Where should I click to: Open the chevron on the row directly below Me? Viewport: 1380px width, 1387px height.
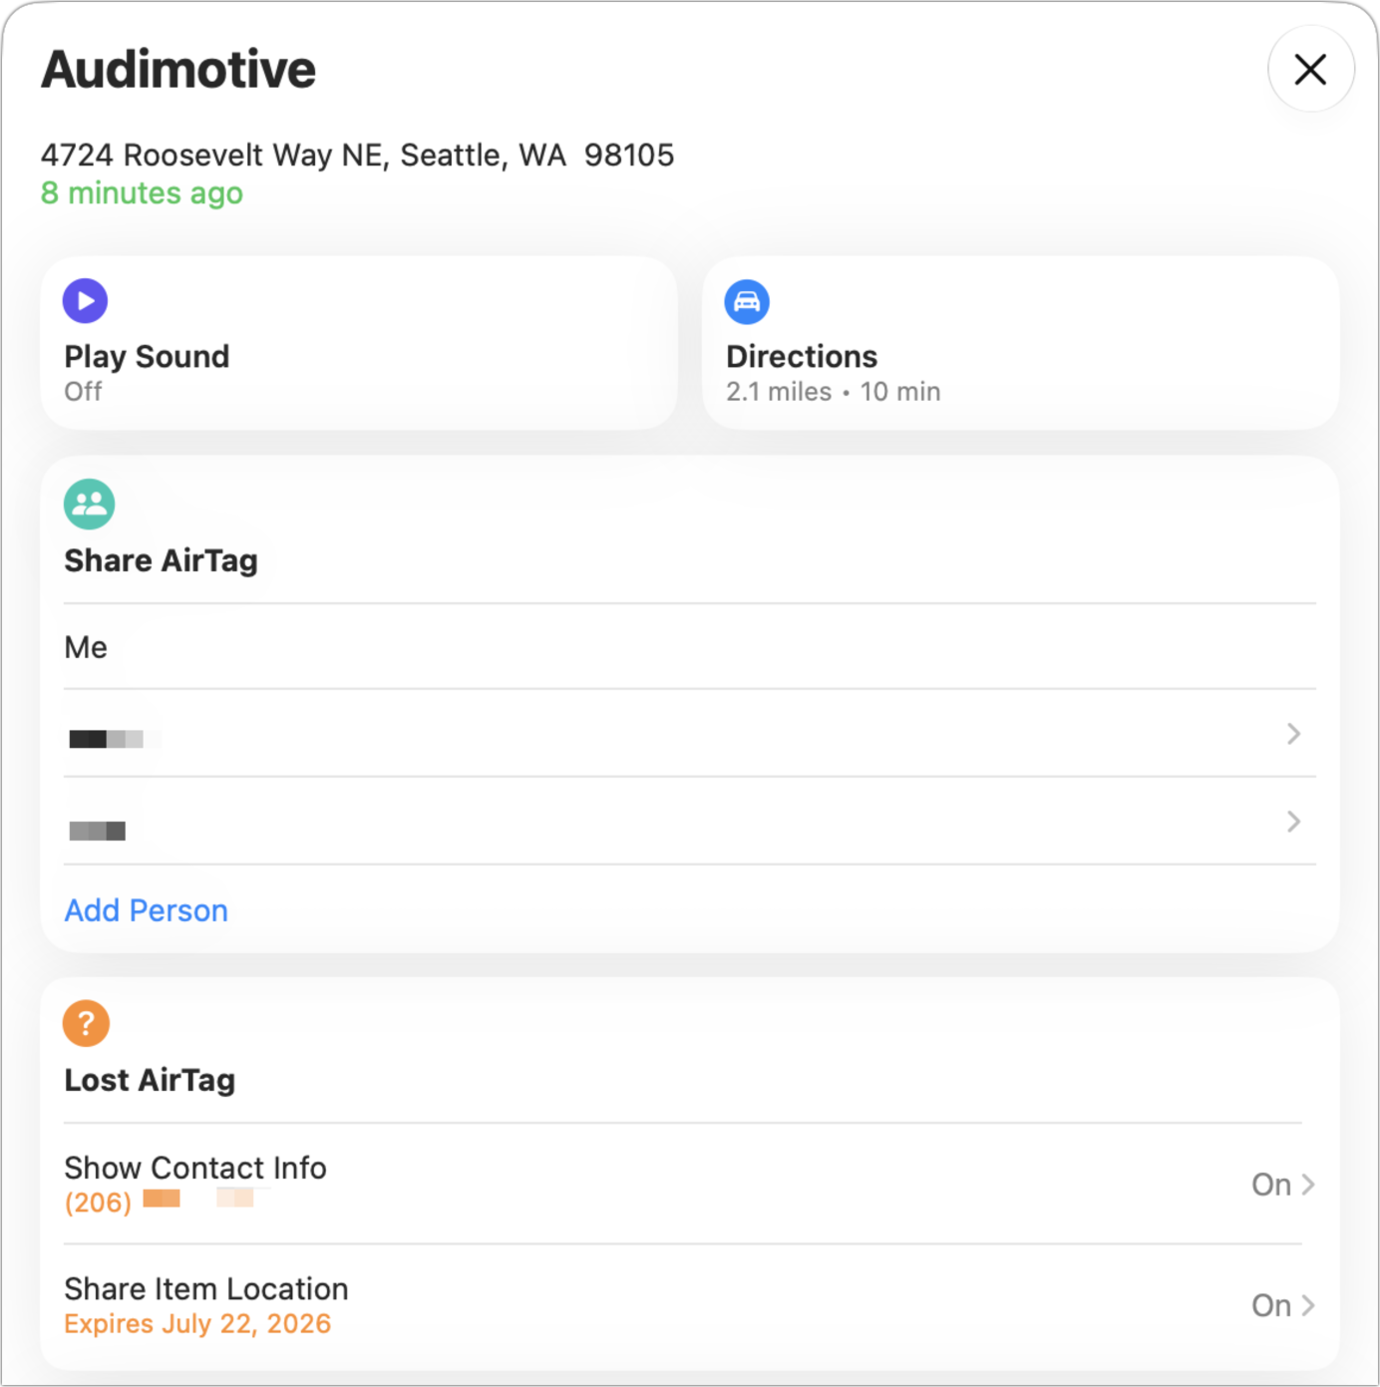point(1293,734)
